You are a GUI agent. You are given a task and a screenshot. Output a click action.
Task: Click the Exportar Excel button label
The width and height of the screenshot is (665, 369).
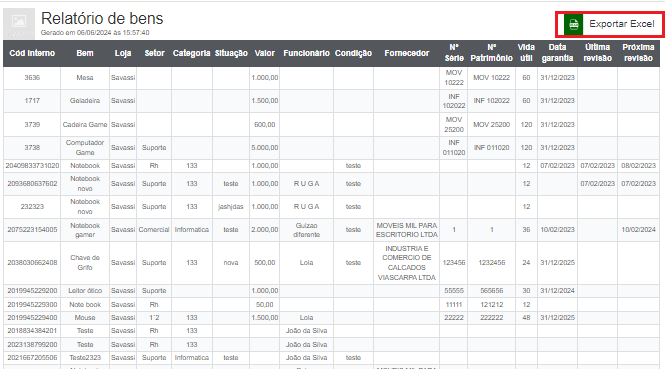[621, 24]
